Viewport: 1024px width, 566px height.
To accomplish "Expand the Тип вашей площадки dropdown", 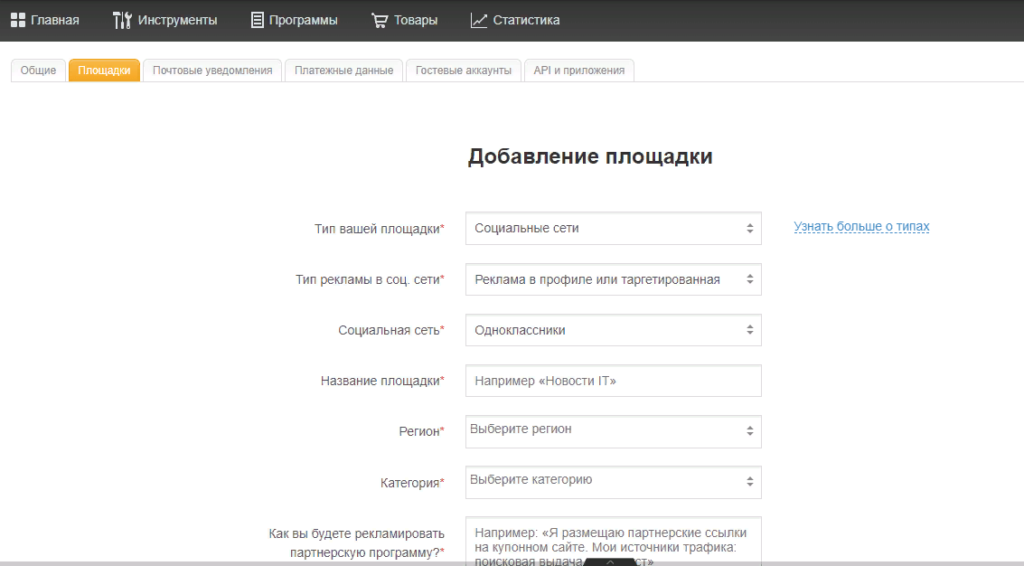I will click(x=613, y=228).
